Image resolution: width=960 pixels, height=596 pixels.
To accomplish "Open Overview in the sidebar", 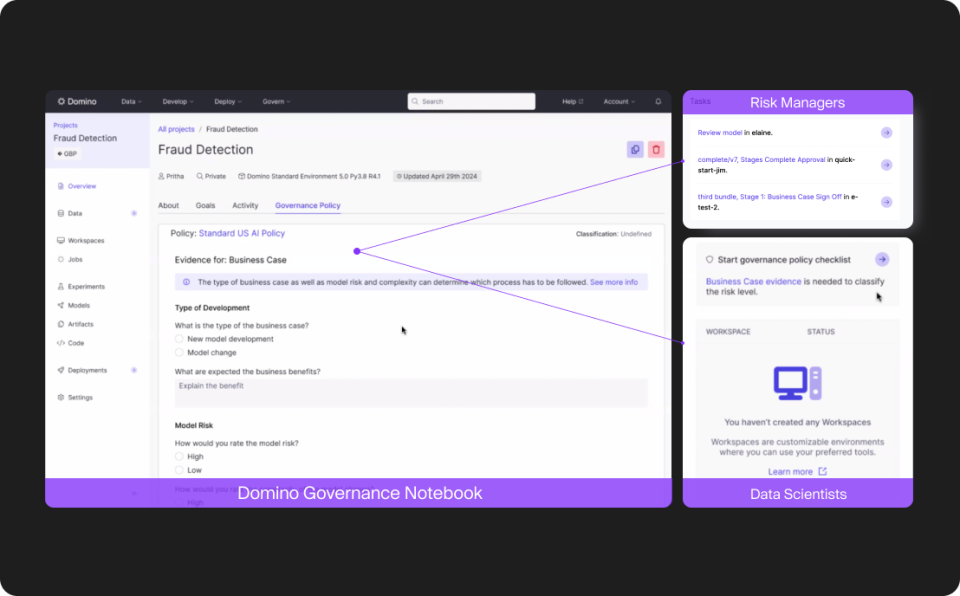I will coord(77,186).
